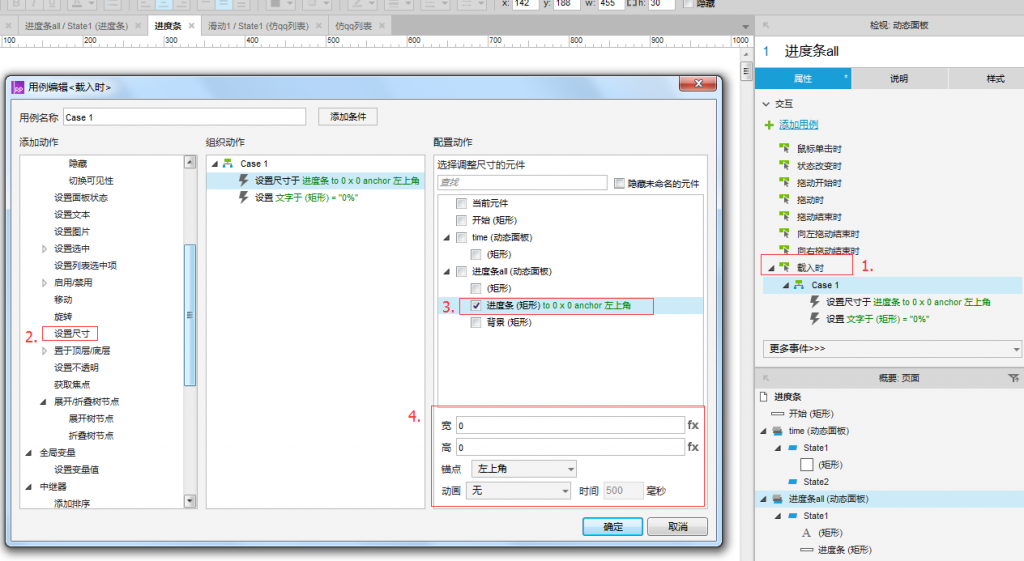Click the 查找 search field
Image resolution: width=1024 pixels, height=561 pixels.
pyautogui.click(x=522, y=182)
